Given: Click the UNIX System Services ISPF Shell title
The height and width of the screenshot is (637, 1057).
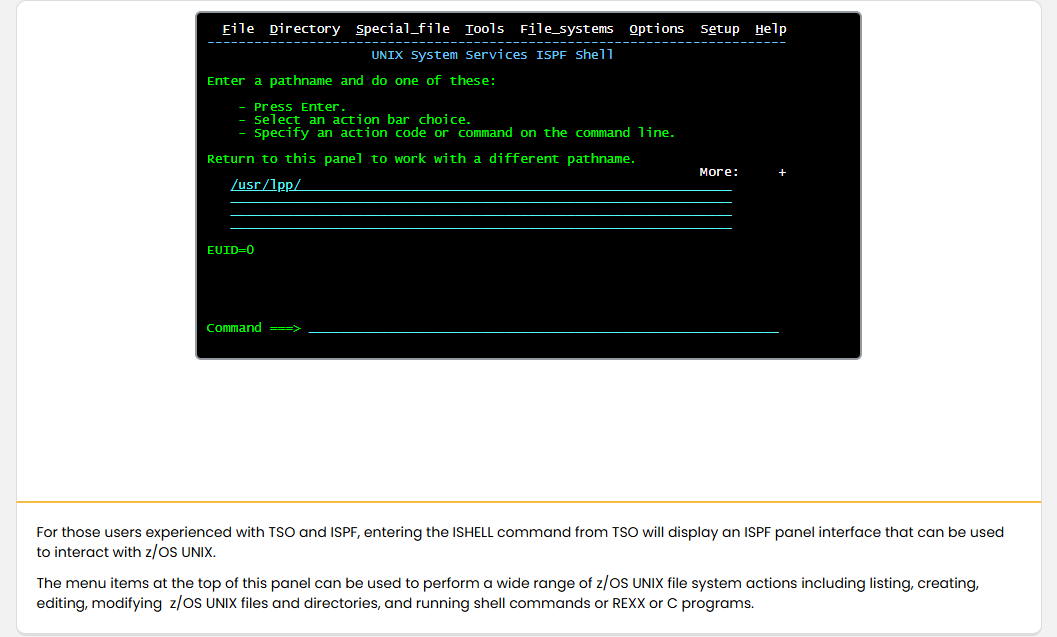Looking at the screenshot, I should (x=492, y=55).
